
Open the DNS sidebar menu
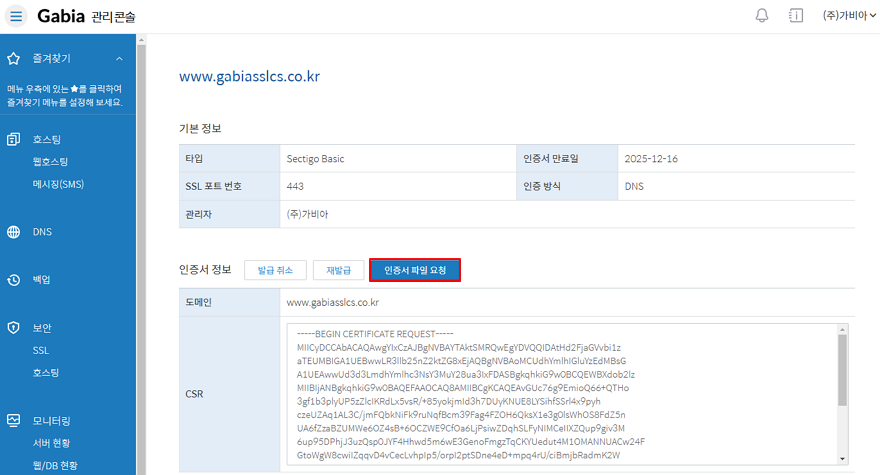42,232
